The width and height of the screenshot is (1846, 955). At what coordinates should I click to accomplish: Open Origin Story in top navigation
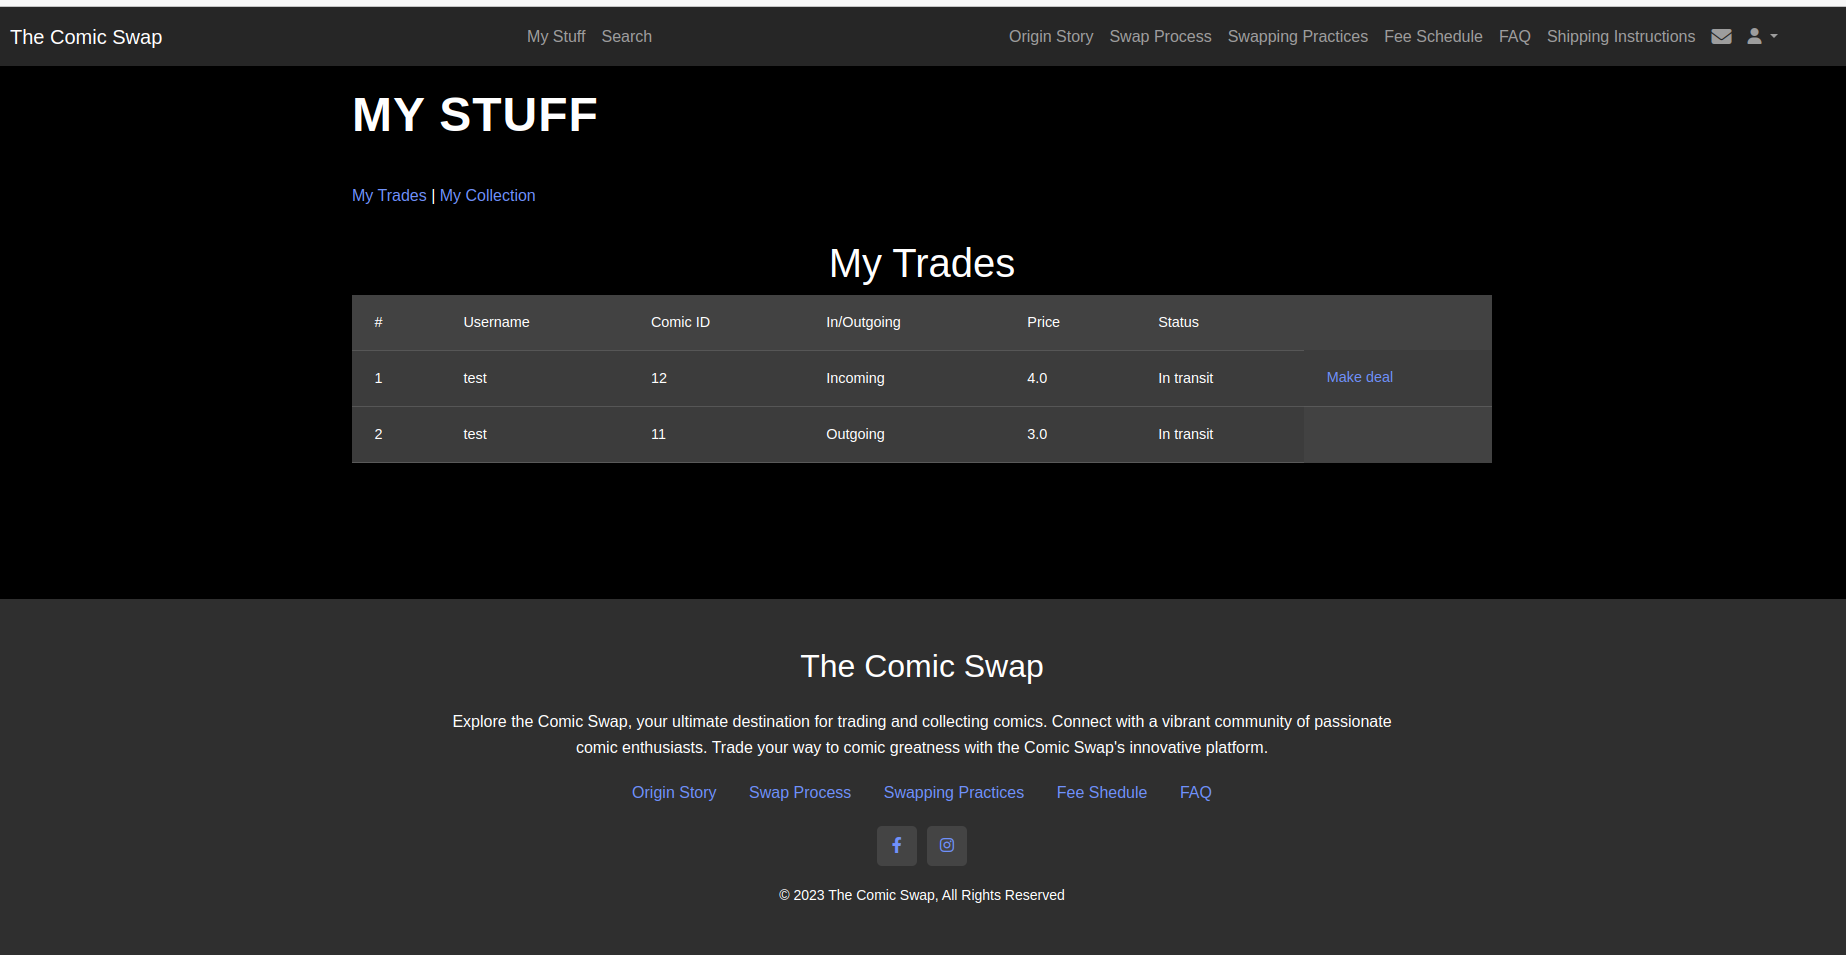(x=1050, y=37)
